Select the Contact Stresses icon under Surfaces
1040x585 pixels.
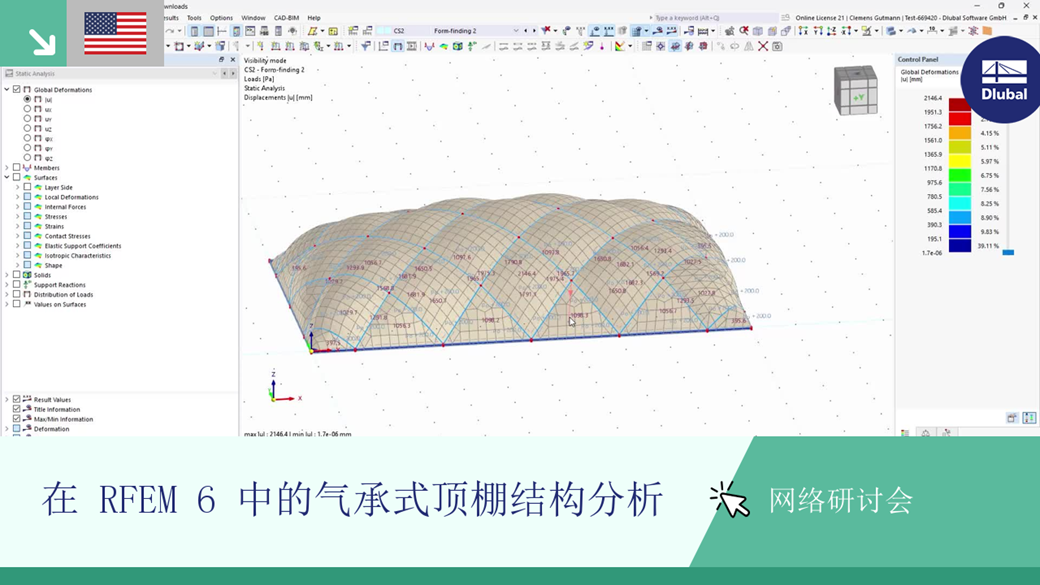pyautogui.click(x=37, y=235)
